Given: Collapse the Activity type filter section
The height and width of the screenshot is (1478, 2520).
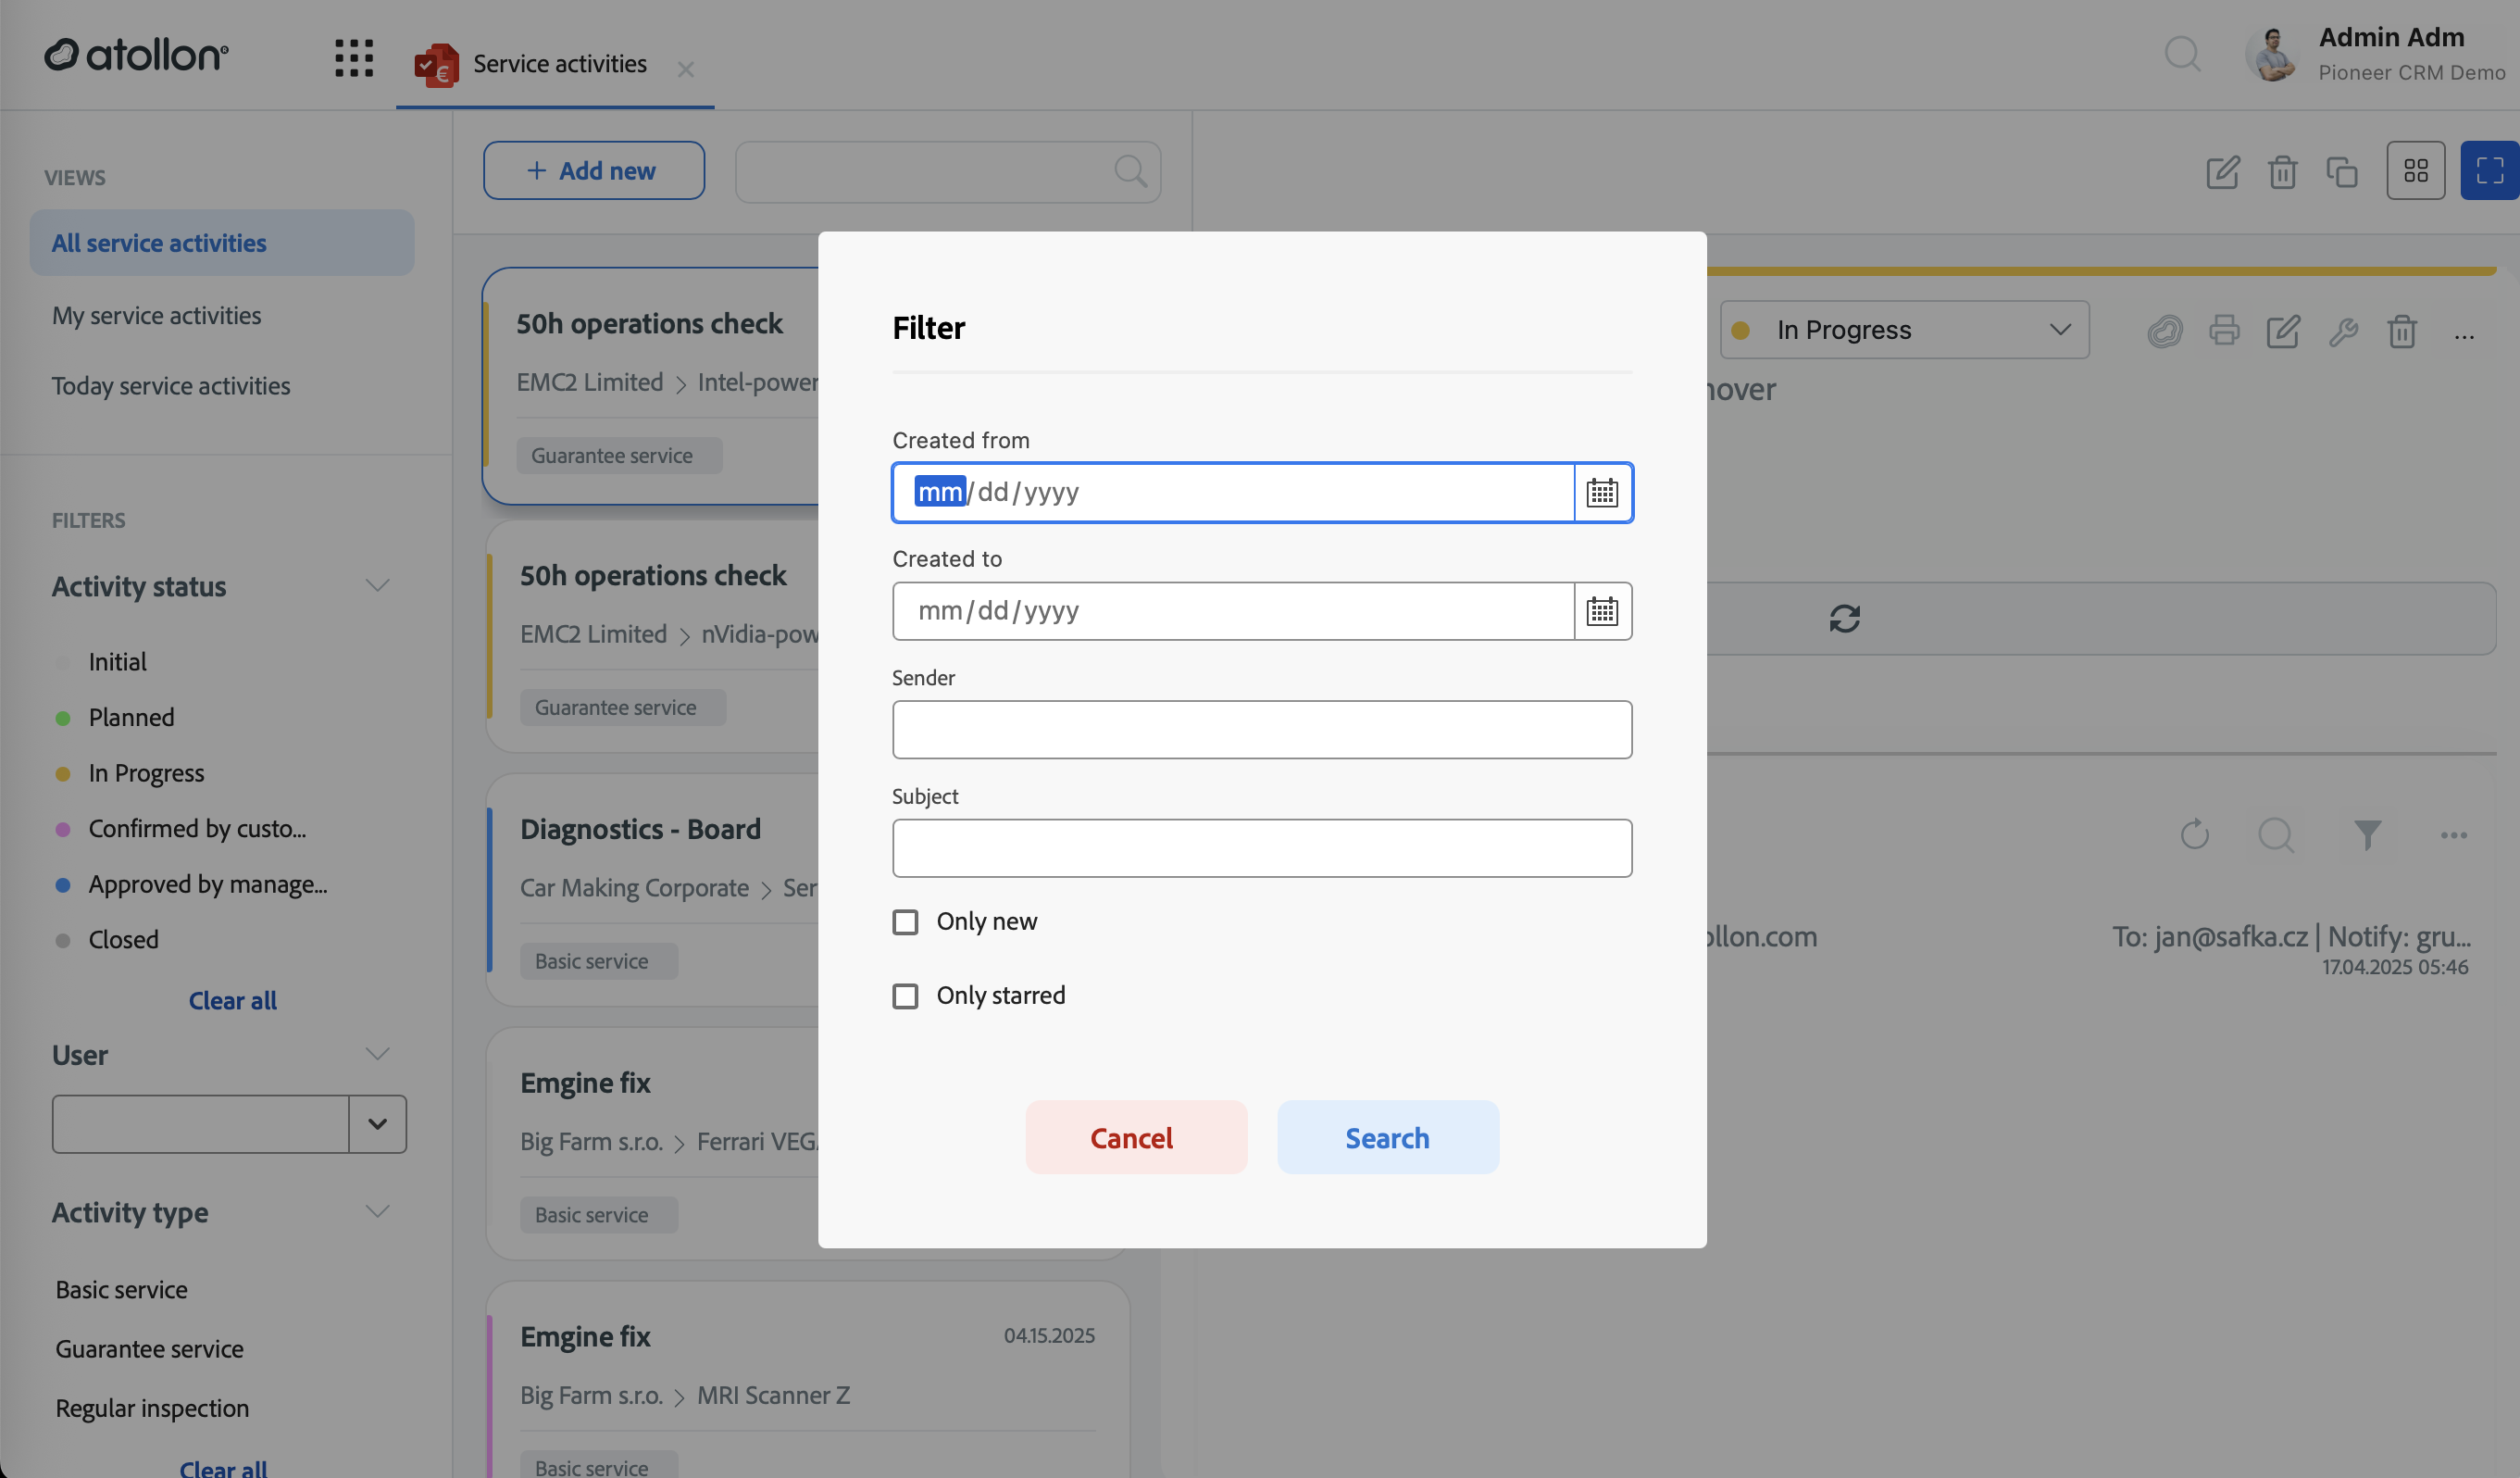Looking at the screenshot, I should 377,1212.
